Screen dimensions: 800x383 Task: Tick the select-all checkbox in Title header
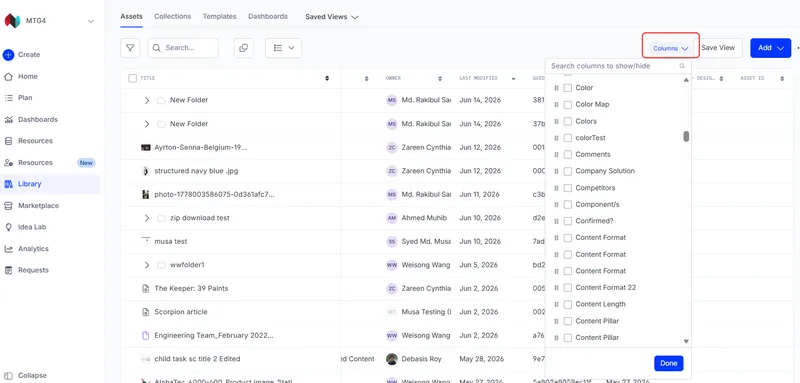coord(133,79)
